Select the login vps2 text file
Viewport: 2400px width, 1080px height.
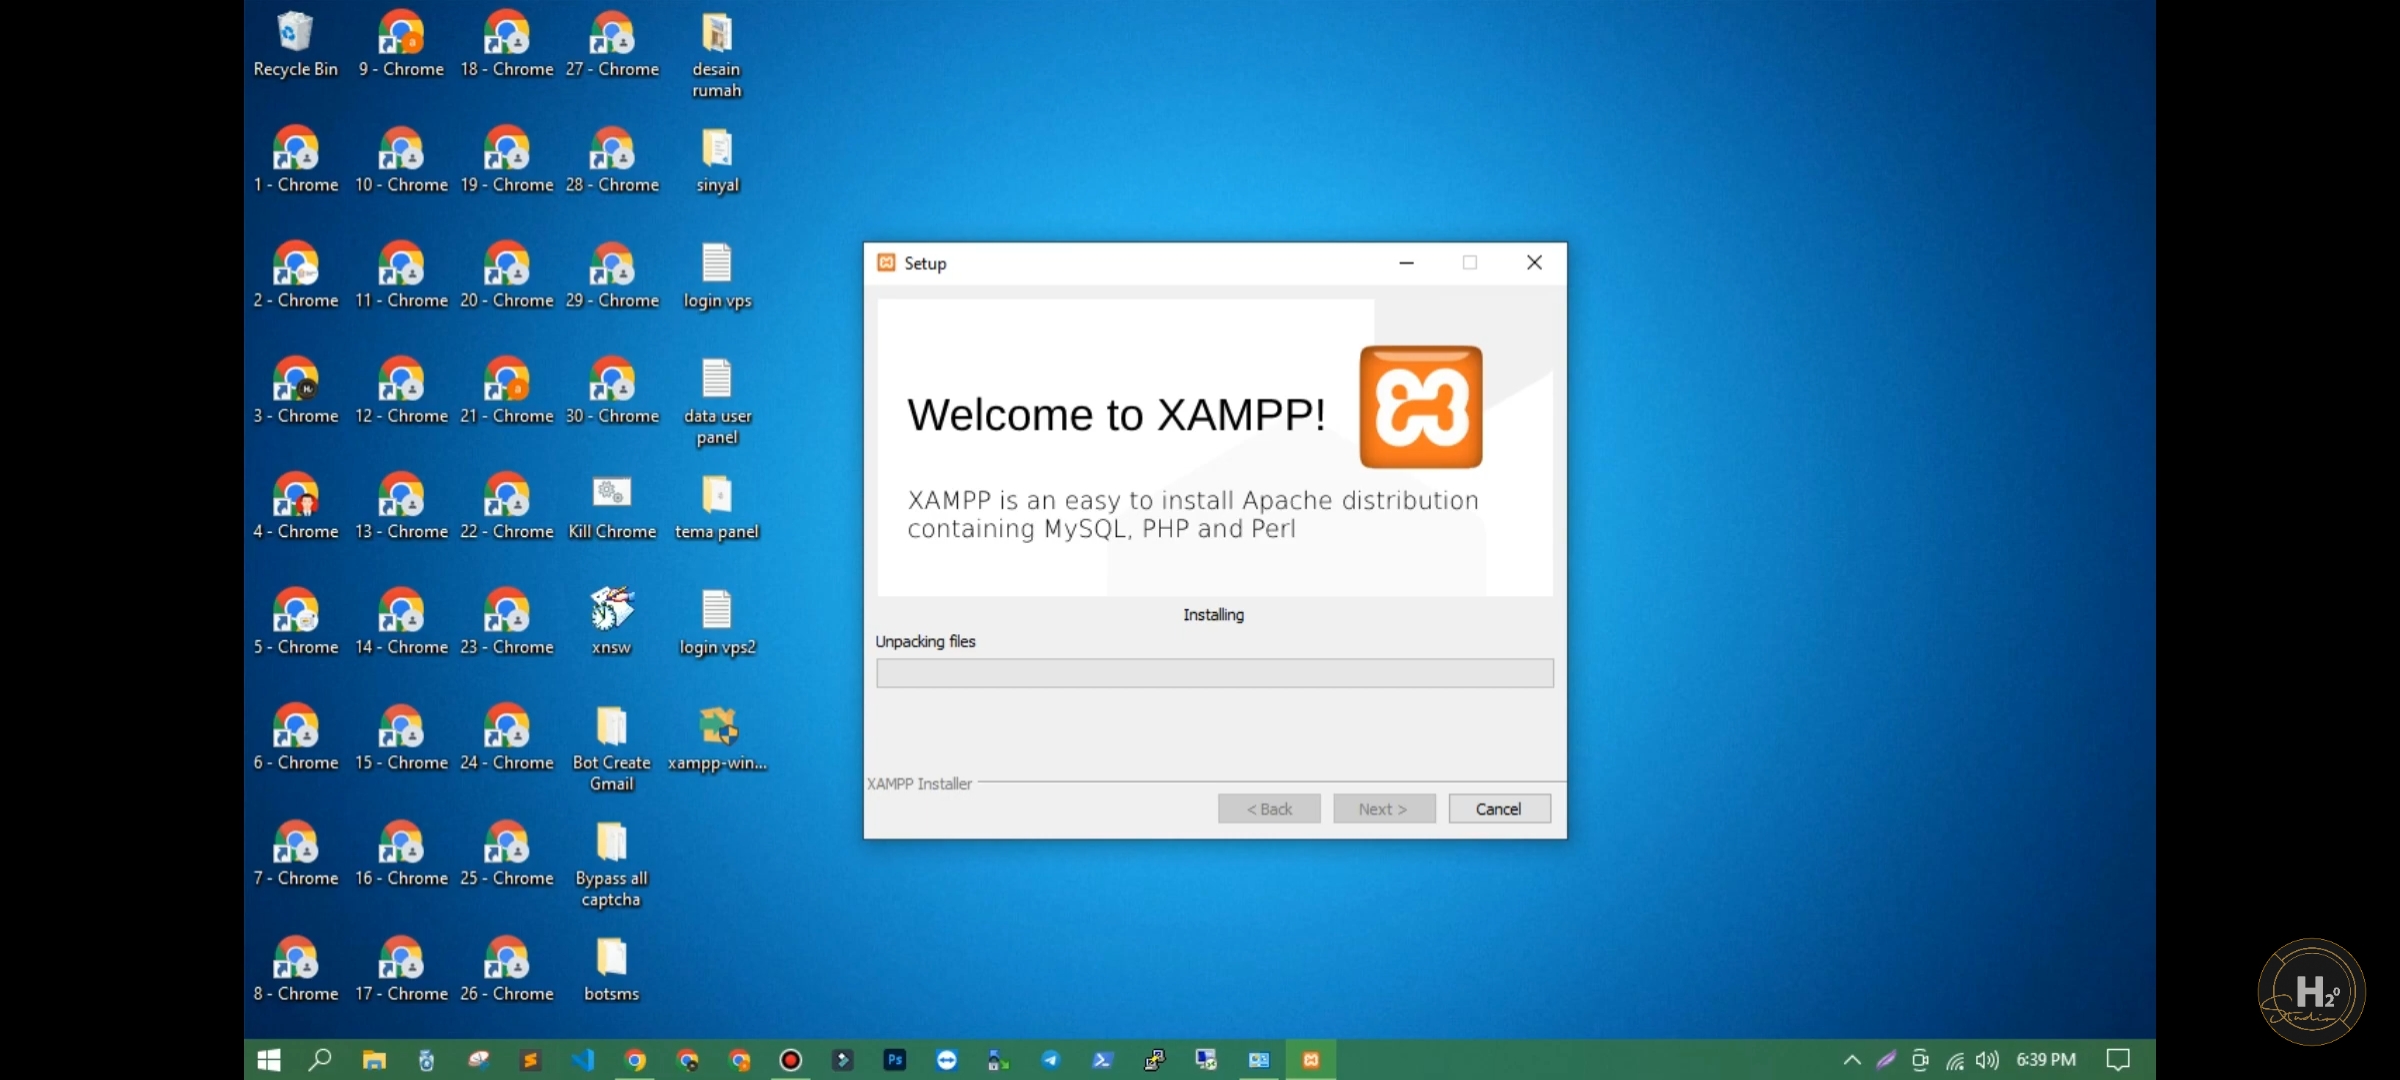717,622
